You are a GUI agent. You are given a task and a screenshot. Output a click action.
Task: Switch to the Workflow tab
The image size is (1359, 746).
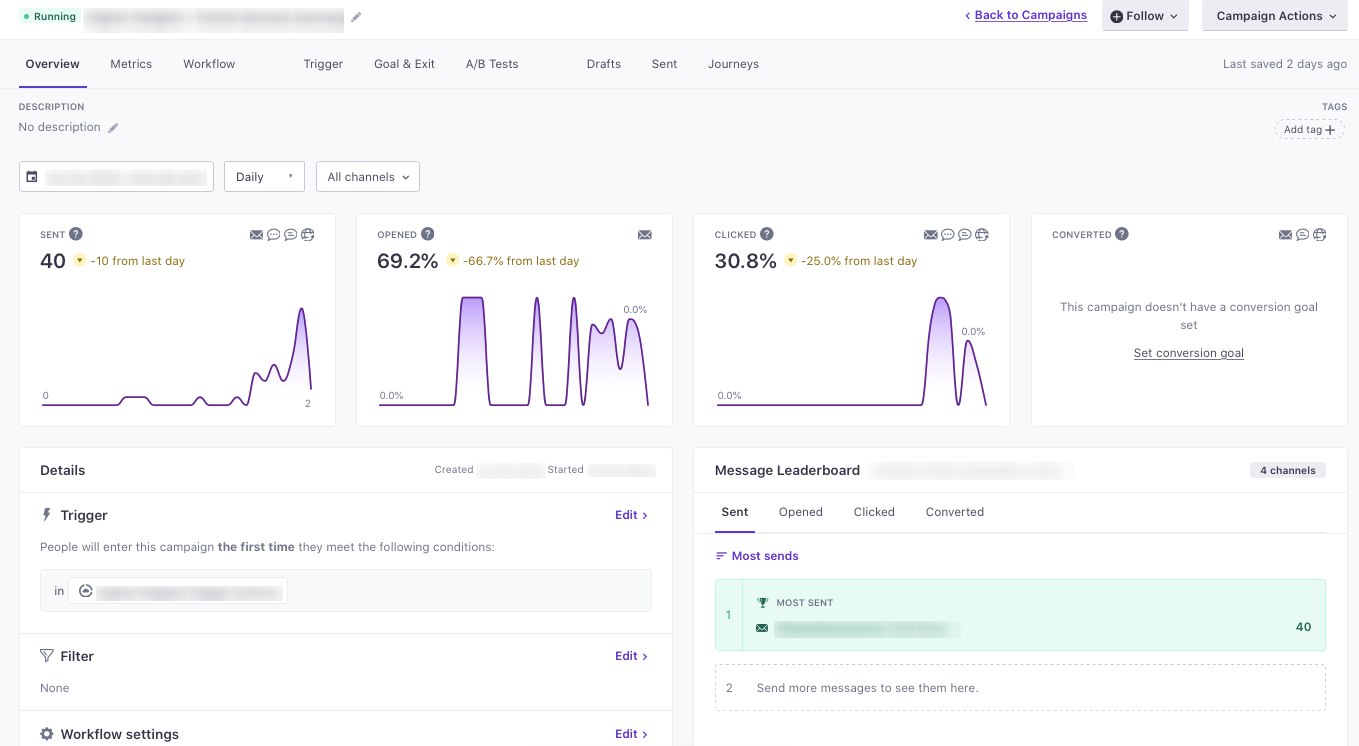click(x=209, y=64)
